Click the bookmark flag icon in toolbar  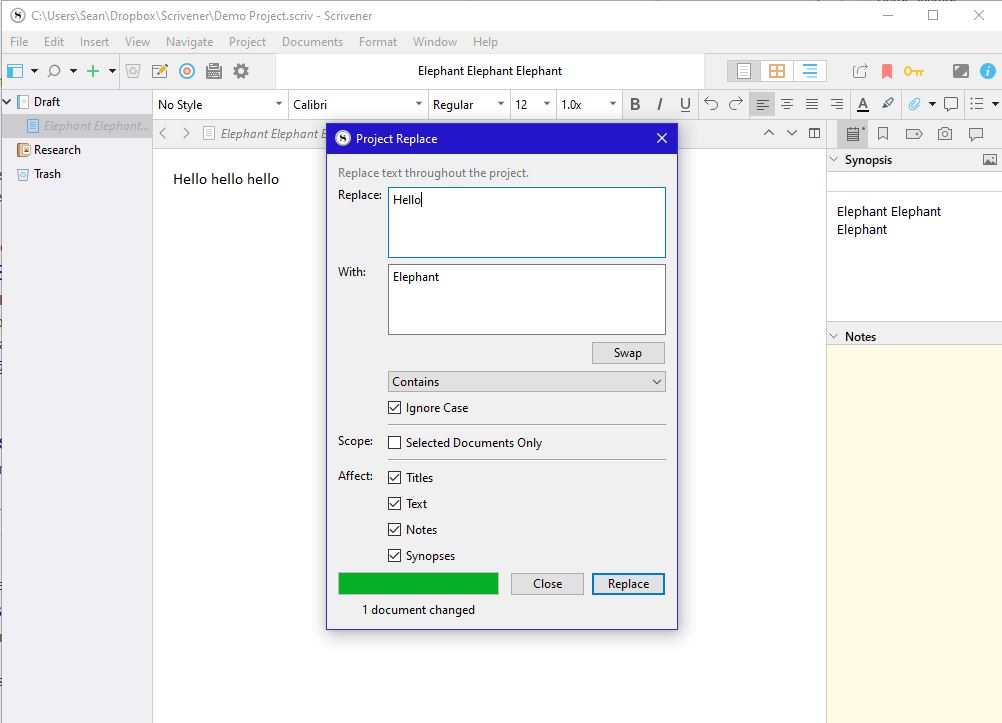coord(886,71)
